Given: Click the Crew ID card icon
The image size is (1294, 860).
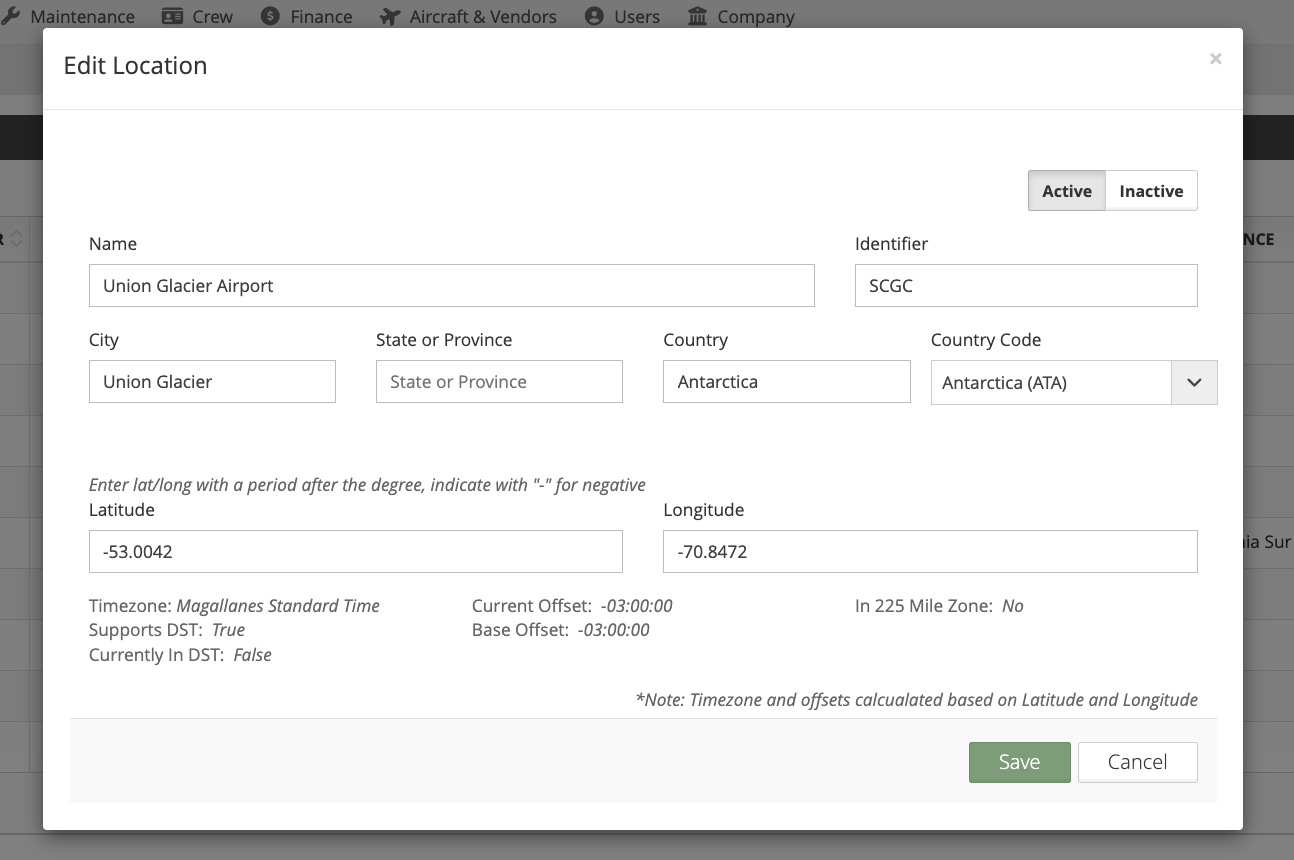Looking at the screenshot, I should tap(172, 16).
